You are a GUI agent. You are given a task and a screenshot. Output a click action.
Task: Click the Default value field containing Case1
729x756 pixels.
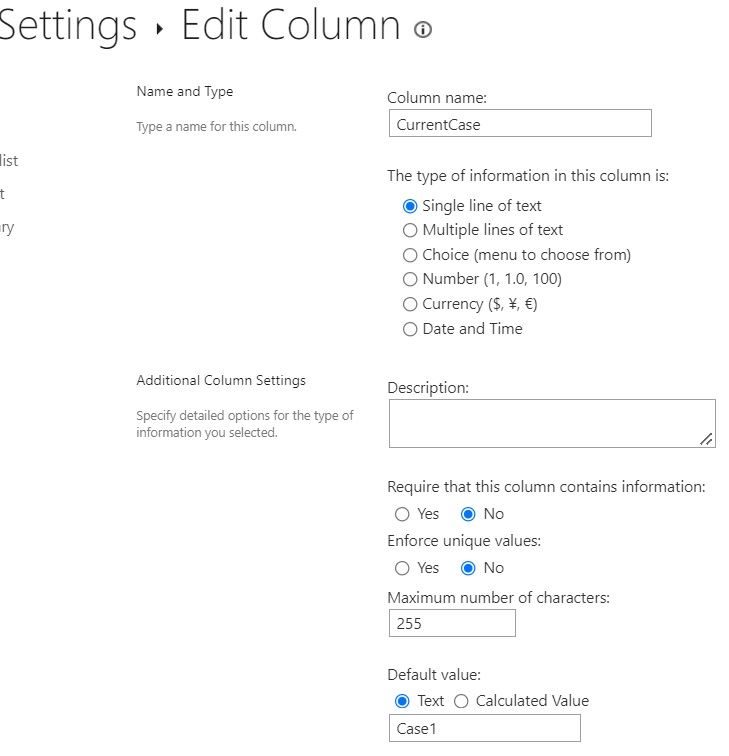coord(484,728)
